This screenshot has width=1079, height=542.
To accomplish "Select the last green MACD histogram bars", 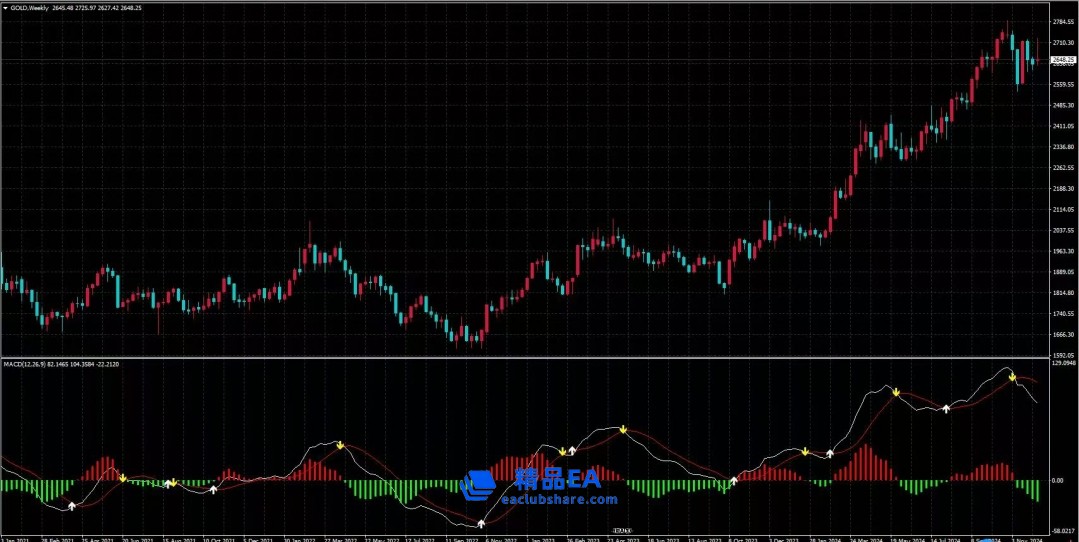I will click(x=1029, y=489).
